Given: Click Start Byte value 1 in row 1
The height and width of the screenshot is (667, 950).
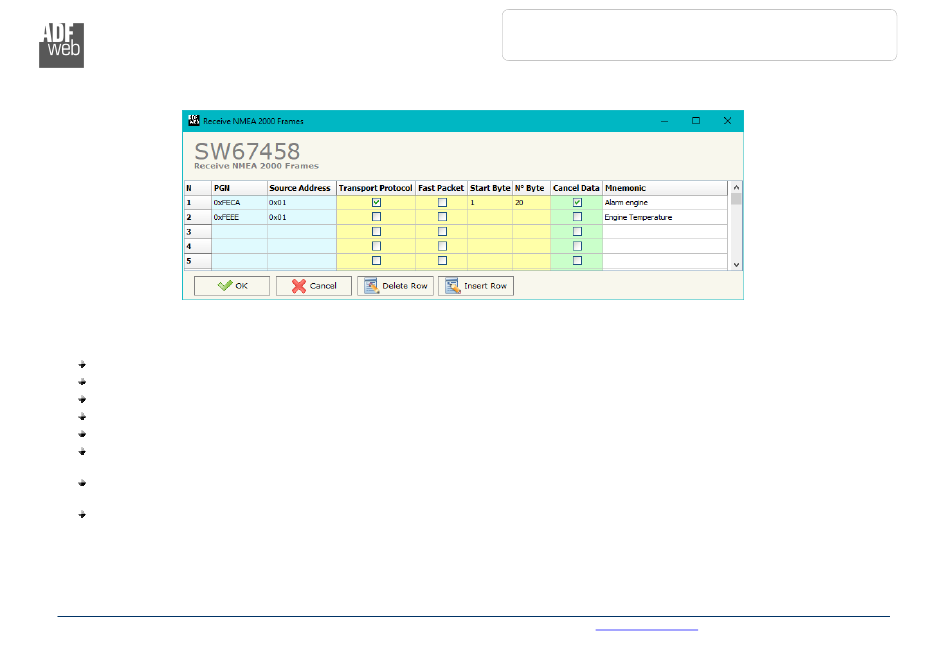Looking at the screenshot, I should [490, 202].
